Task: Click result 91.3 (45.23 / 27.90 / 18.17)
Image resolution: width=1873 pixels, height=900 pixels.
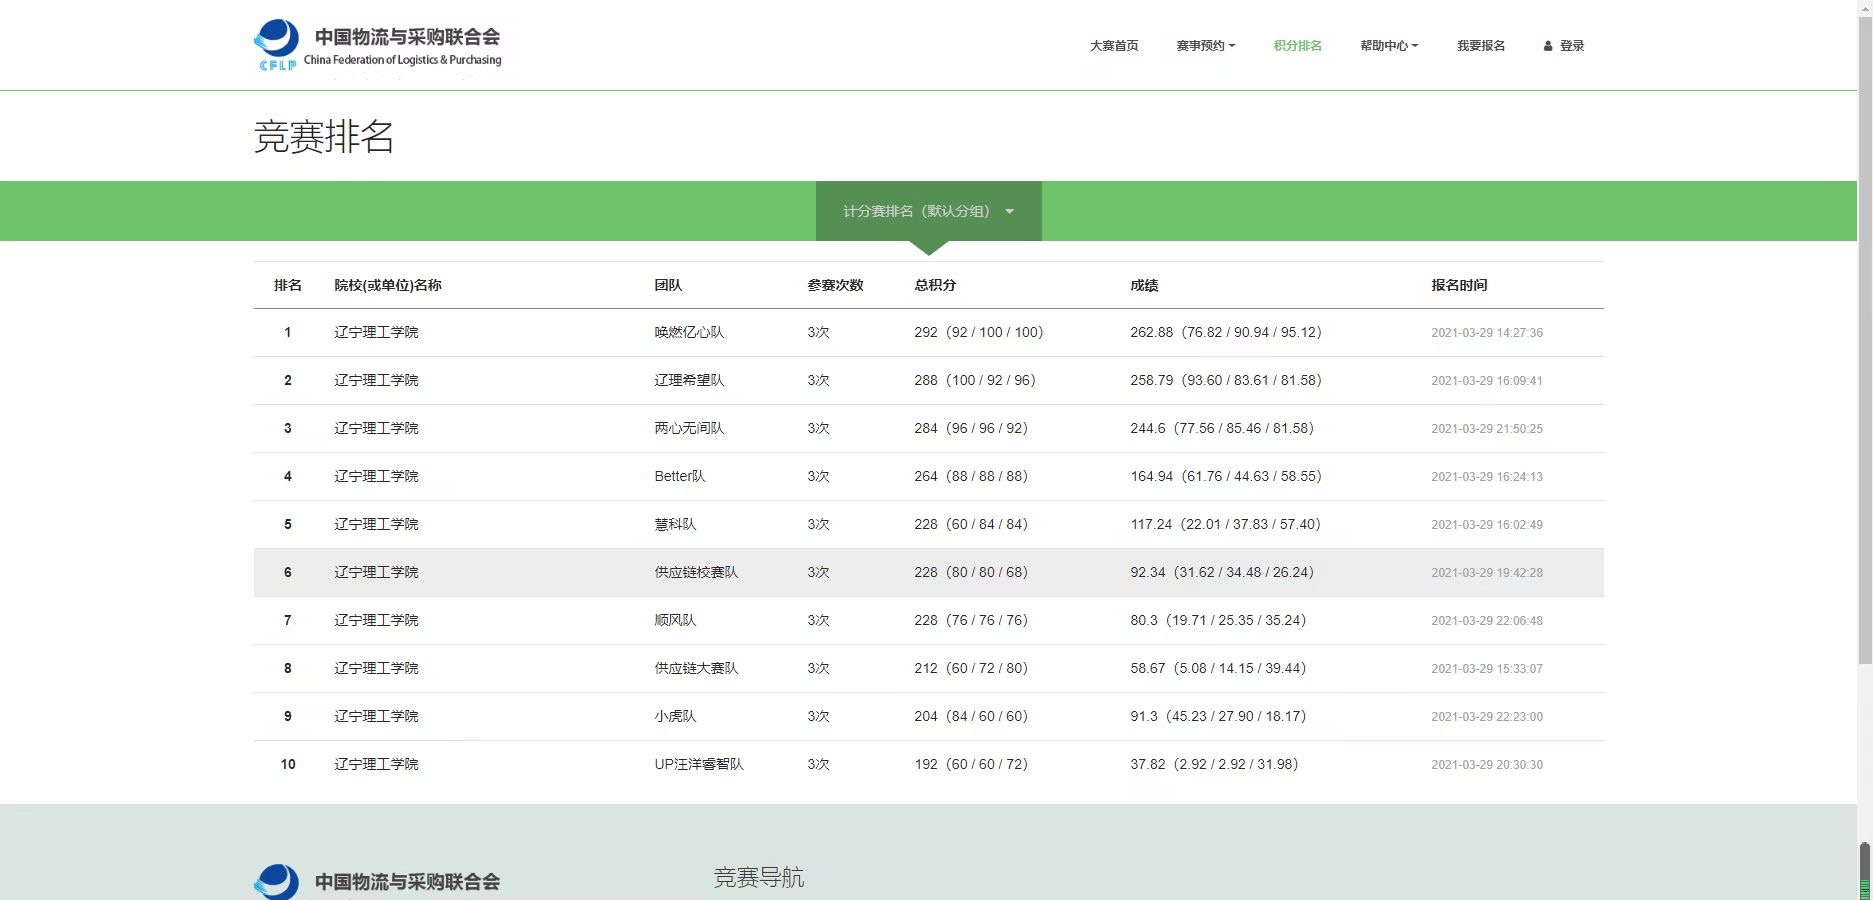Action: coord(1218,716)
